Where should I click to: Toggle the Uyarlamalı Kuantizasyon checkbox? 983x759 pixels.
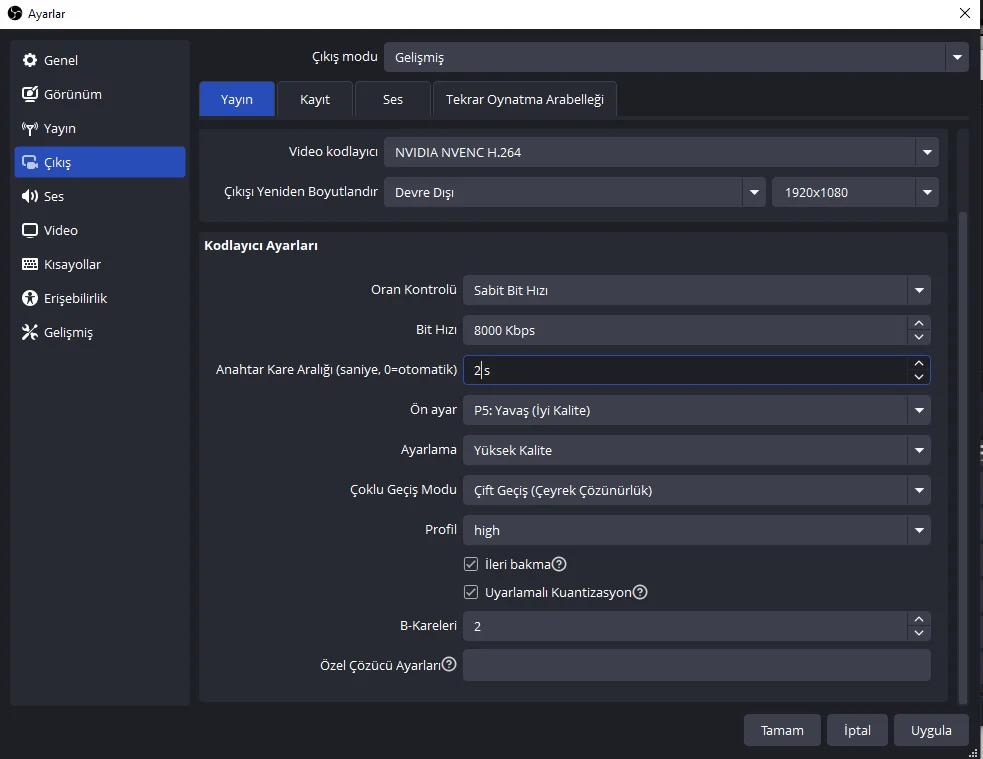pos(471,592)
